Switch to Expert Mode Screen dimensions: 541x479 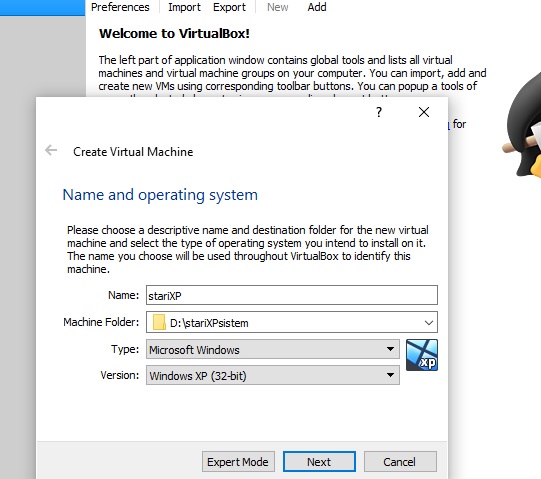(238, 462)
